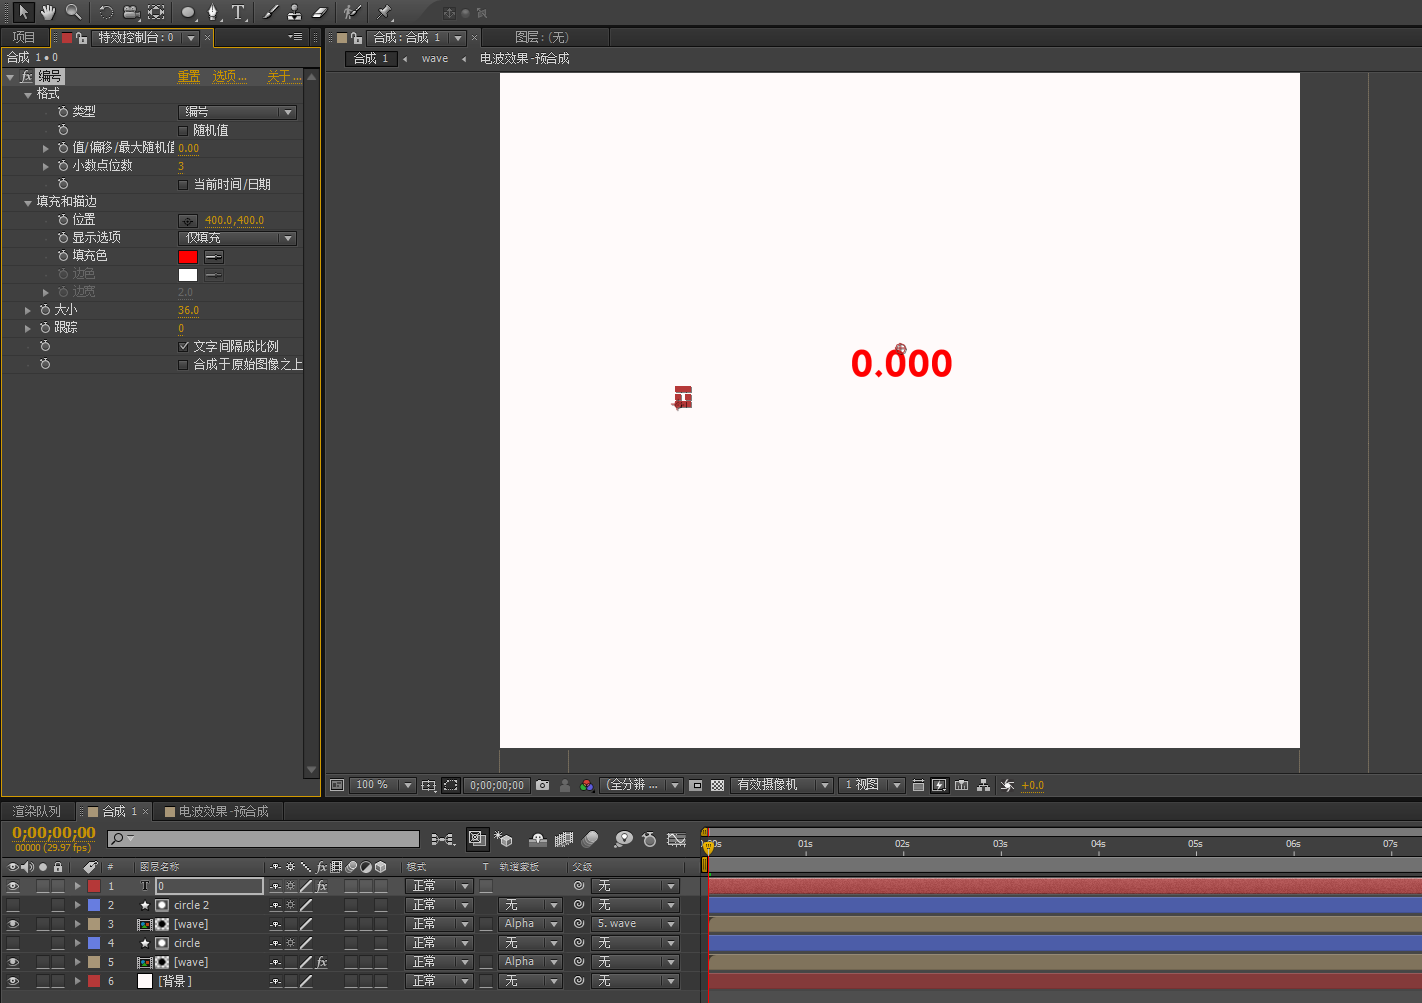Image resolution: width=1422 pixels, height=1003 pixels.
Task: Enable the 随机值 checkbox
Action: 183,130
